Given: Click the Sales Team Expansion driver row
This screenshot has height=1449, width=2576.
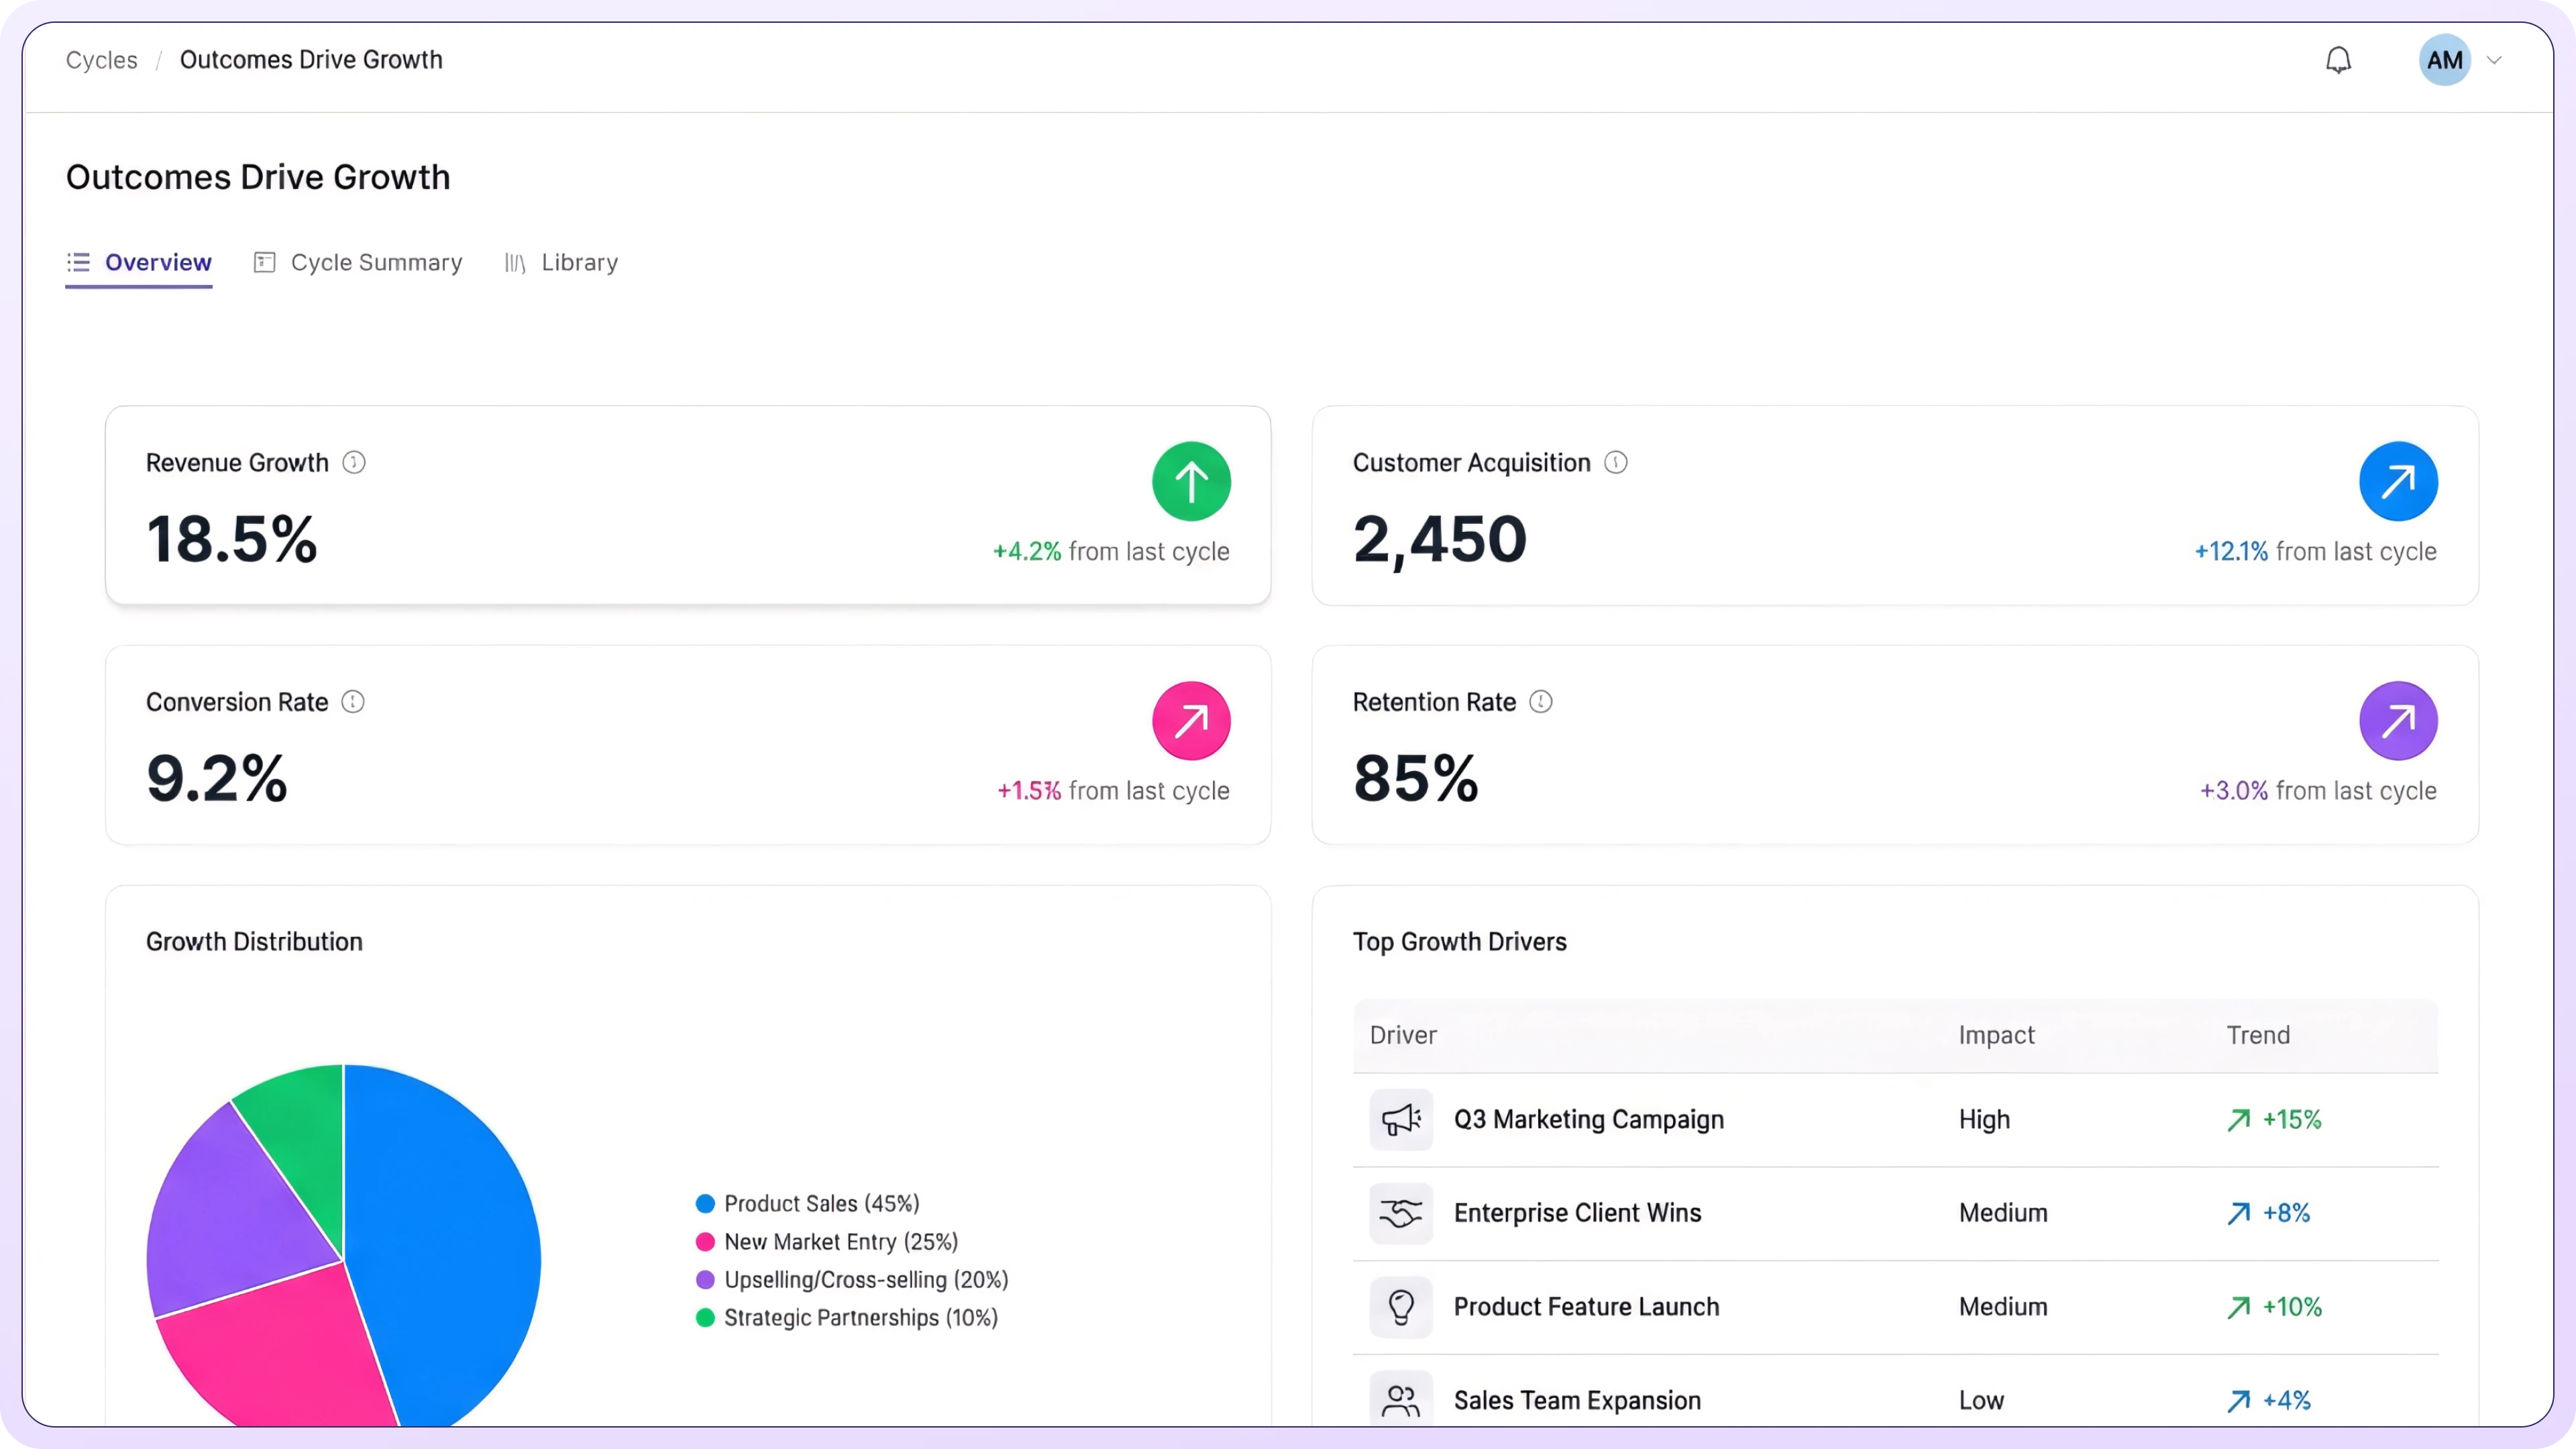Looking at the screenshot, I should click(1577, 1400).
